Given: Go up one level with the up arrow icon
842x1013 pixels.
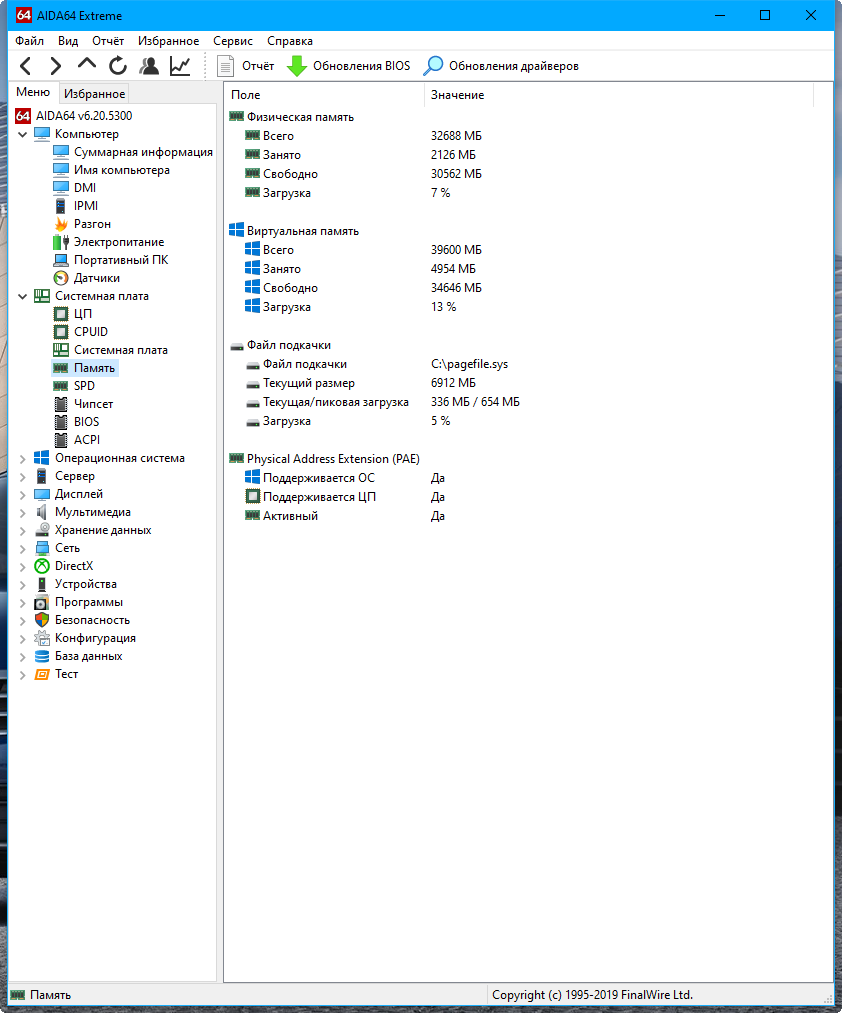Looking at the screenshot, I should point(87,65).
